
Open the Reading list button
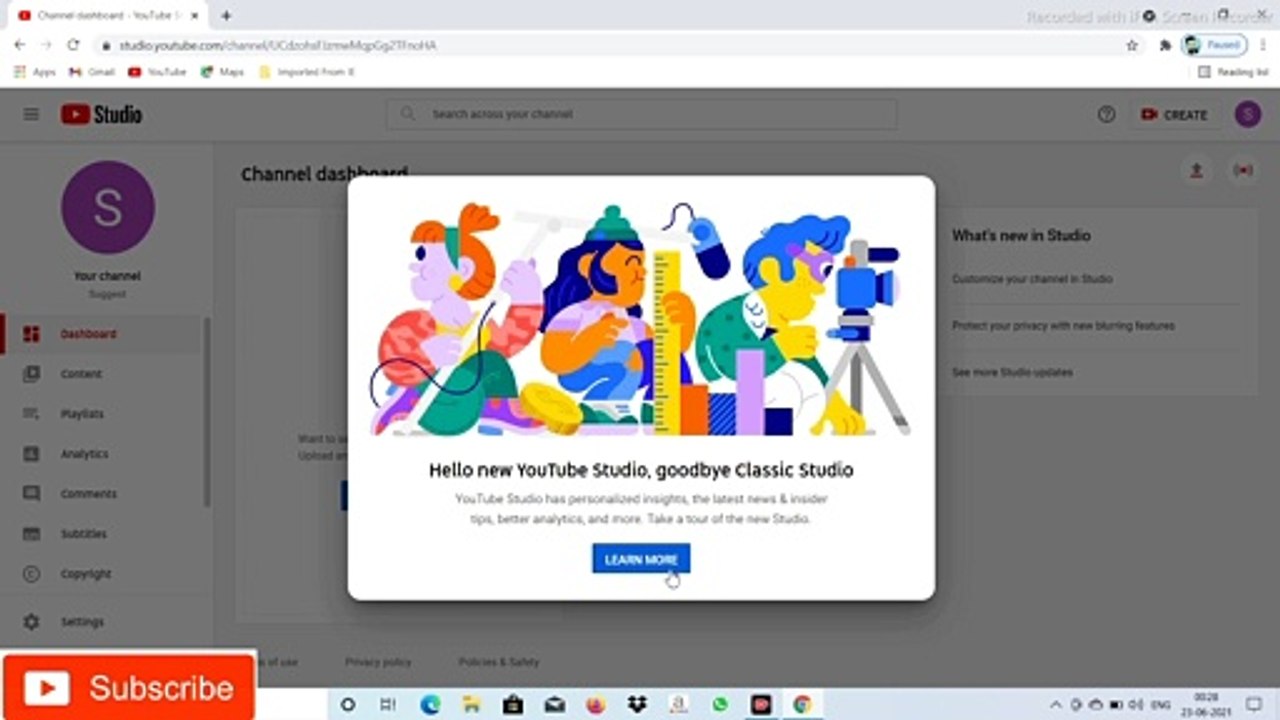[1233, 72]
